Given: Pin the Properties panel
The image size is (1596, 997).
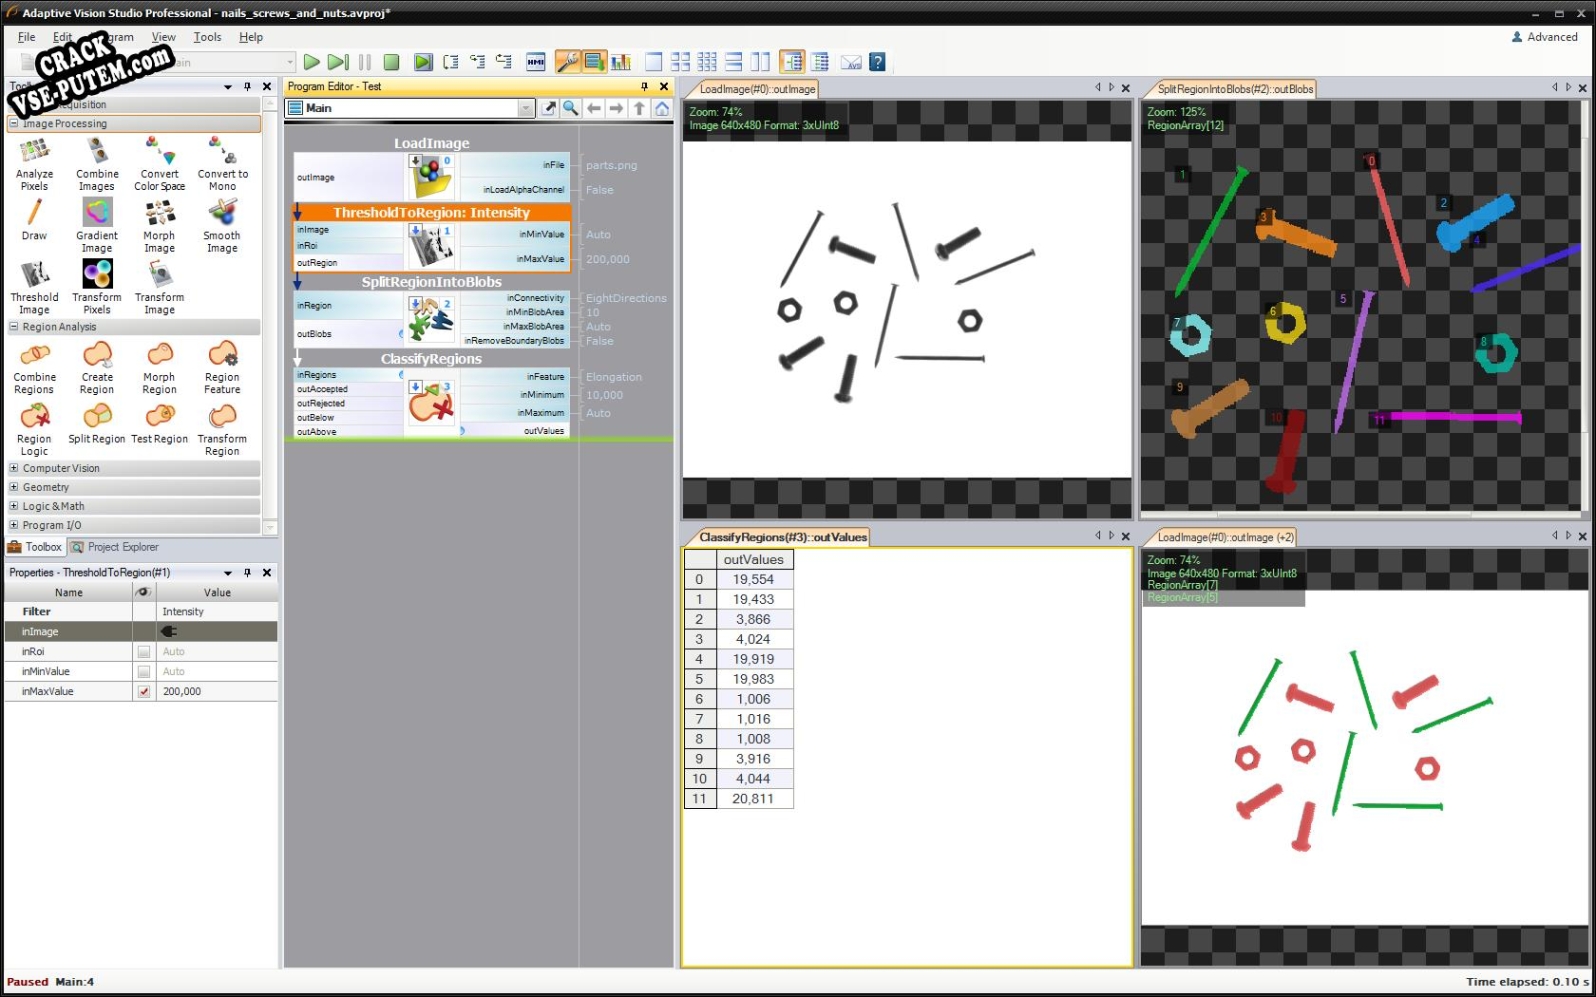Looking at the screenshot, I should click(247, 573).
